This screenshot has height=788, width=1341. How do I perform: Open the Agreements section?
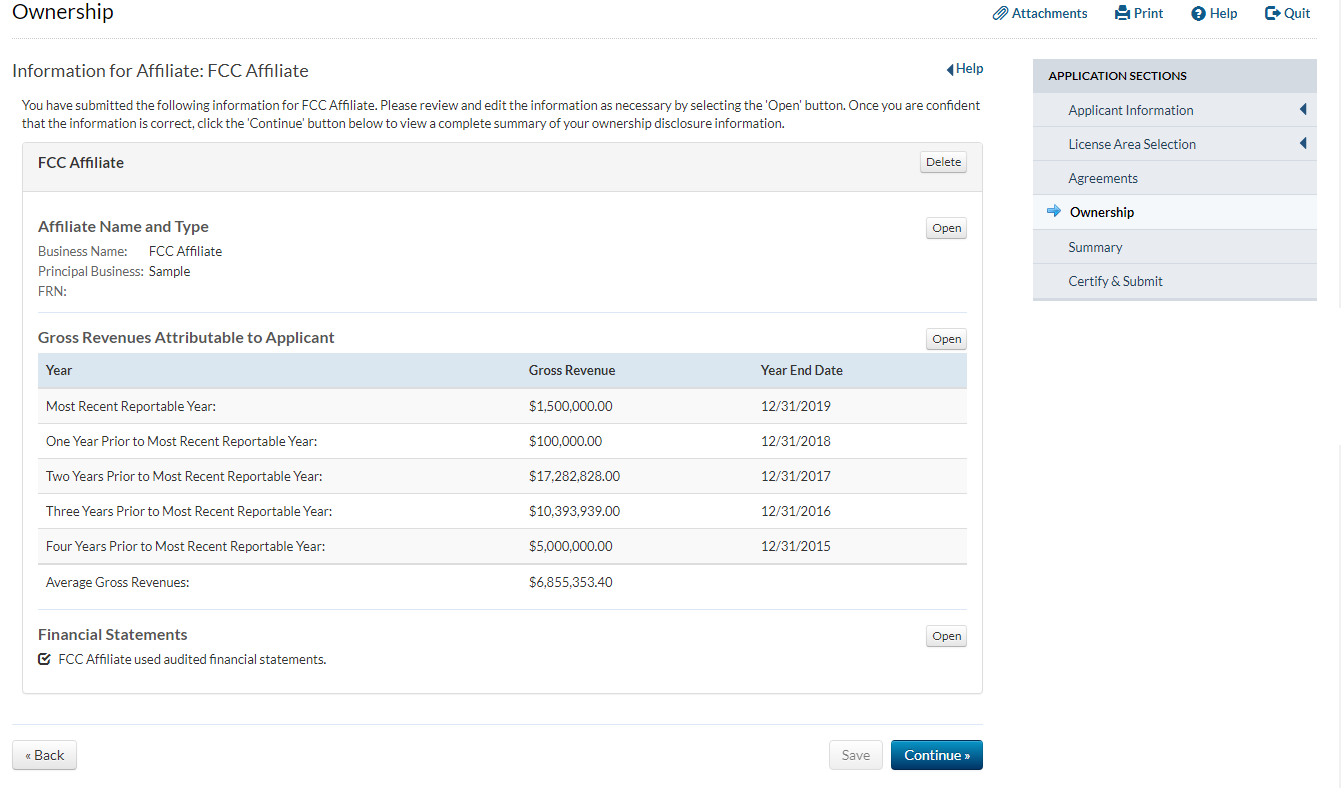pos(1103,178)
